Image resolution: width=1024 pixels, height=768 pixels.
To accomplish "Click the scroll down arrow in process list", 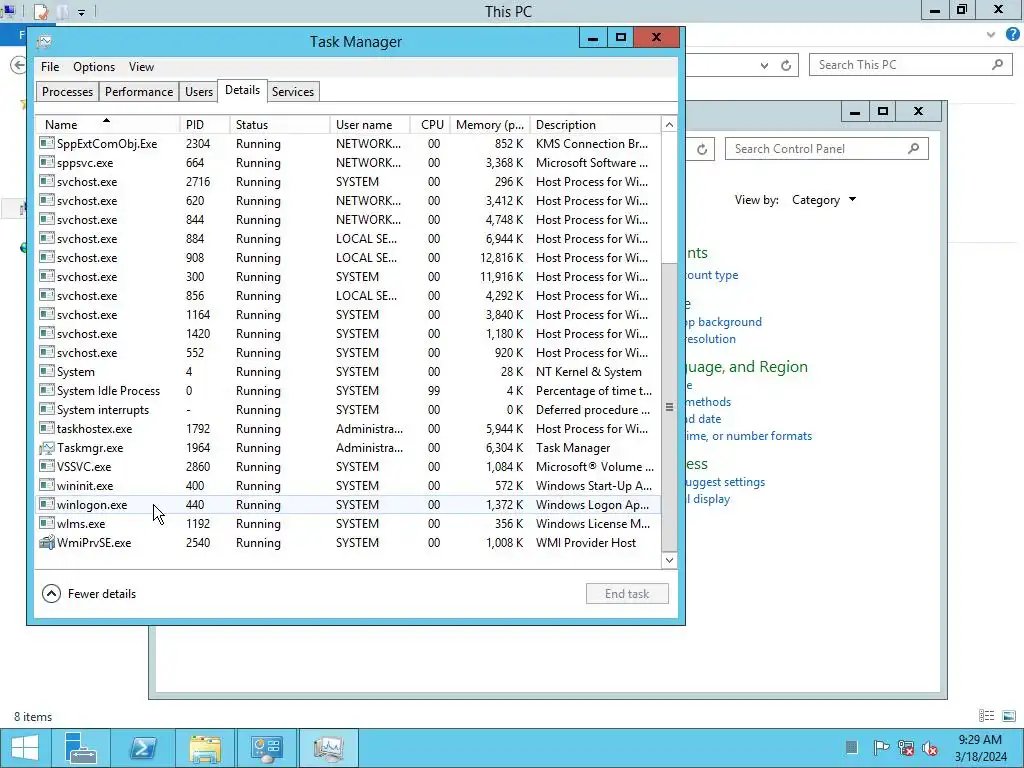I will pyautogui.click(x=669, y=560).
